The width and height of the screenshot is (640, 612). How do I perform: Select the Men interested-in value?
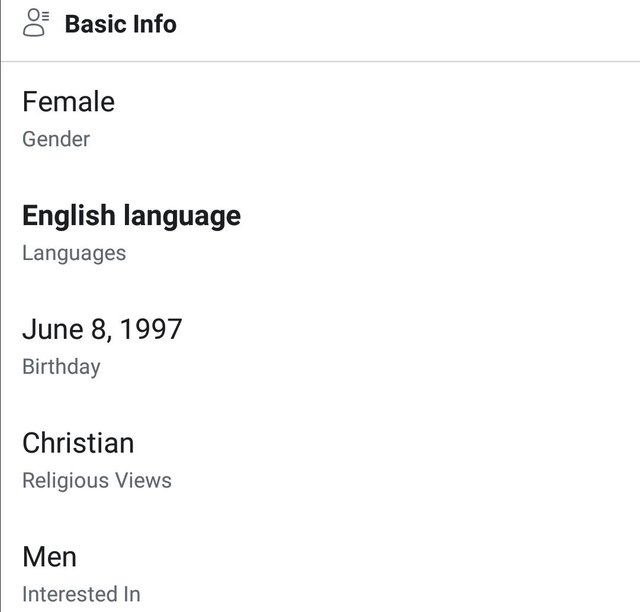pos(49,557)
